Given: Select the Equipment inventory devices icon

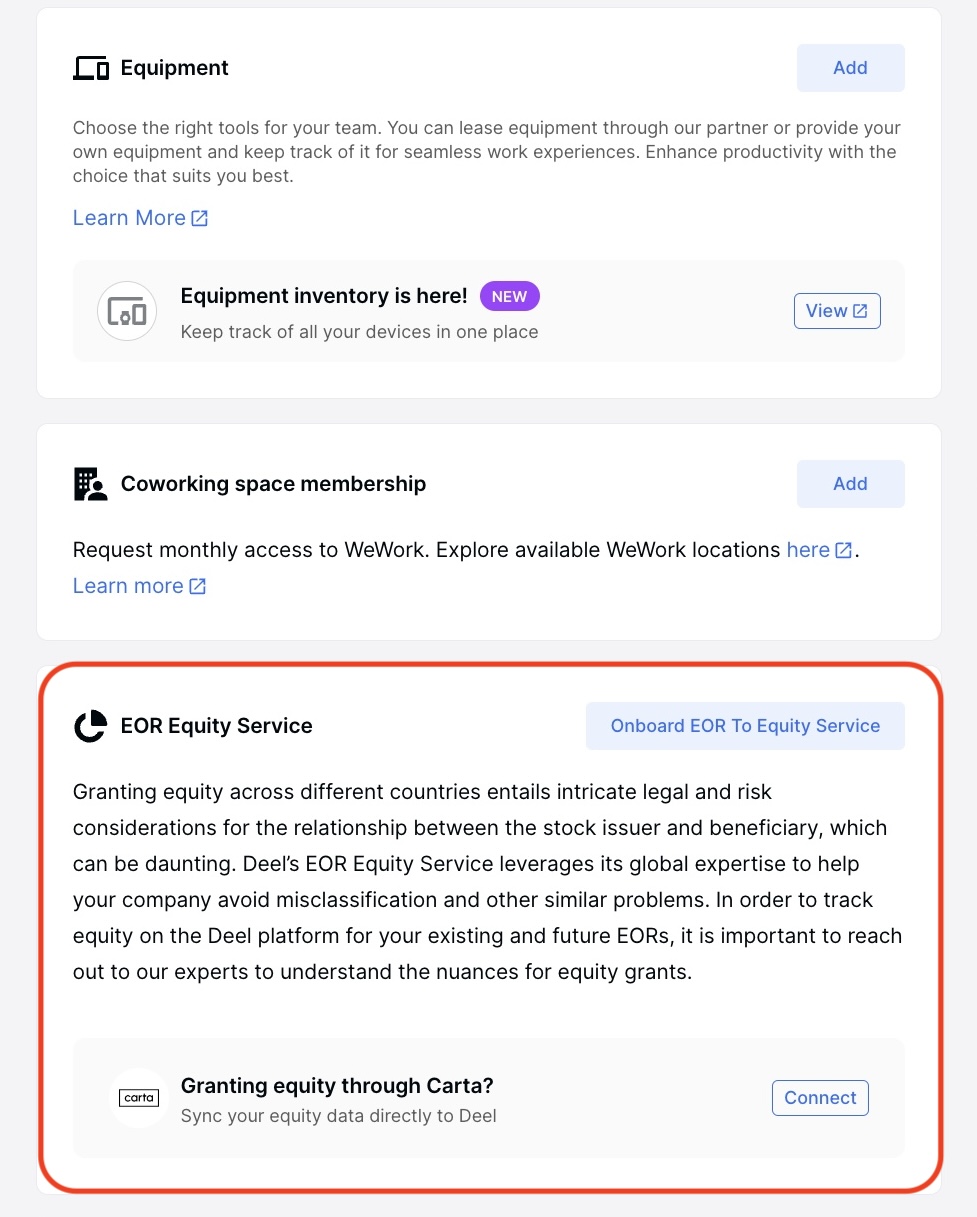Looking at the screenshot, I should coord(126,311).
